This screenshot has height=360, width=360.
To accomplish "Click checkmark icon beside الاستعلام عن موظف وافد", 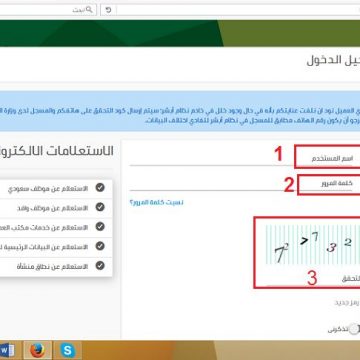I will tap(100, 207).
